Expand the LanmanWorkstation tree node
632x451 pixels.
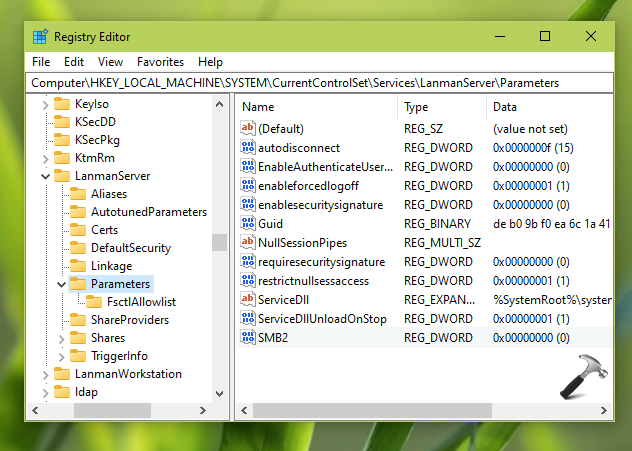(x=46, y=375)
